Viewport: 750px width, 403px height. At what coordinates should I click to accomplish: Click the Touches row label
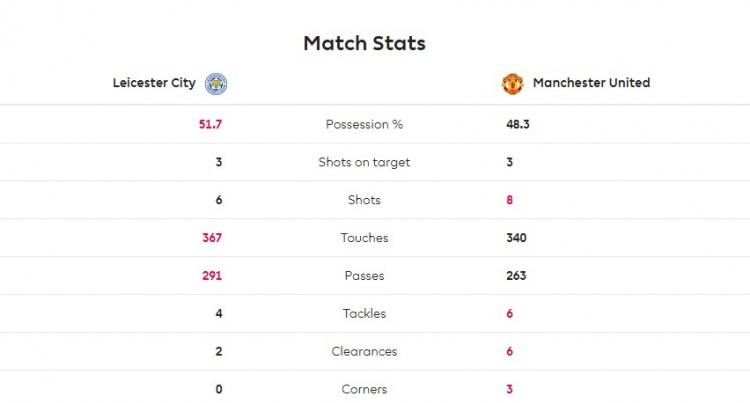(364, 238)
